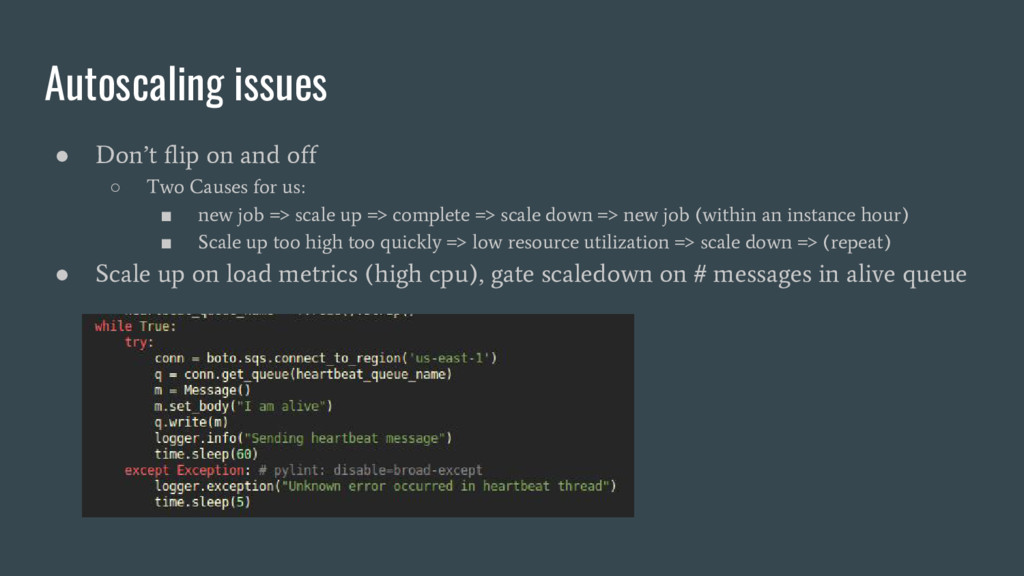Click the m.set_body("I am alive") line
The image size is (1024, 576).
tap(244, 406)
